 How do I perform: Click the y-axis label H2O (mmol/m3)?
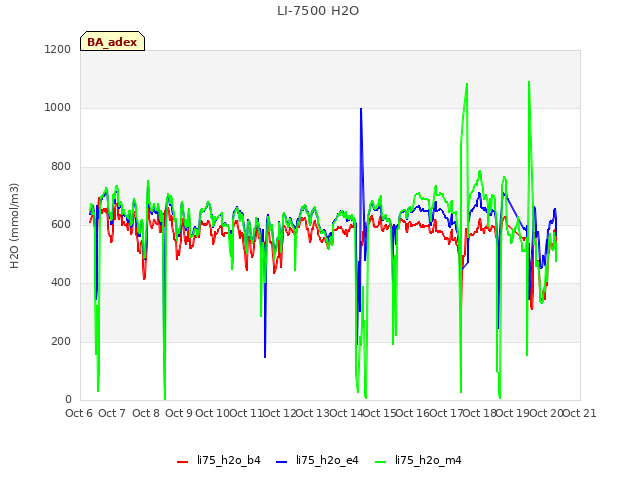point(14,226)
